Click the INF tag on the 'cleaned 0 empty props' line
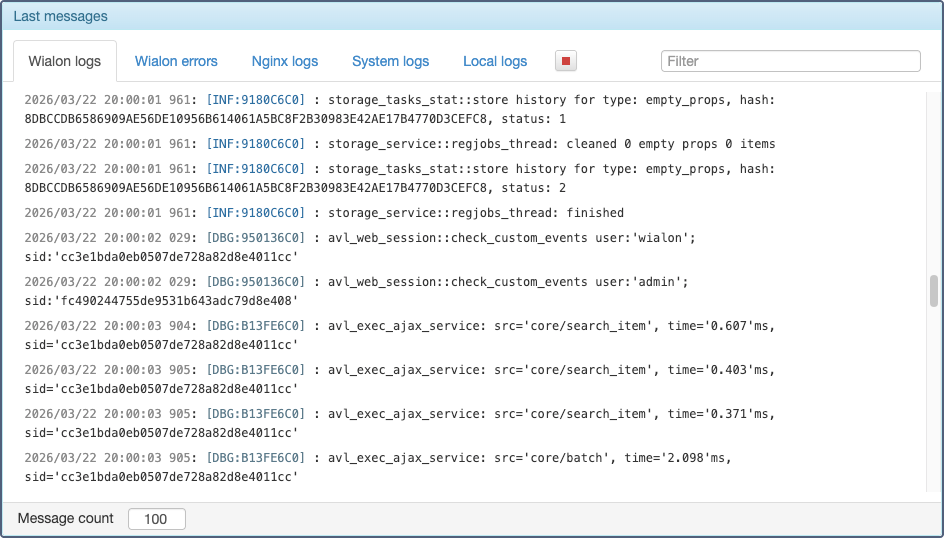Image resolution: width=944 pixels, height=538 pixels. pos(255,144)
